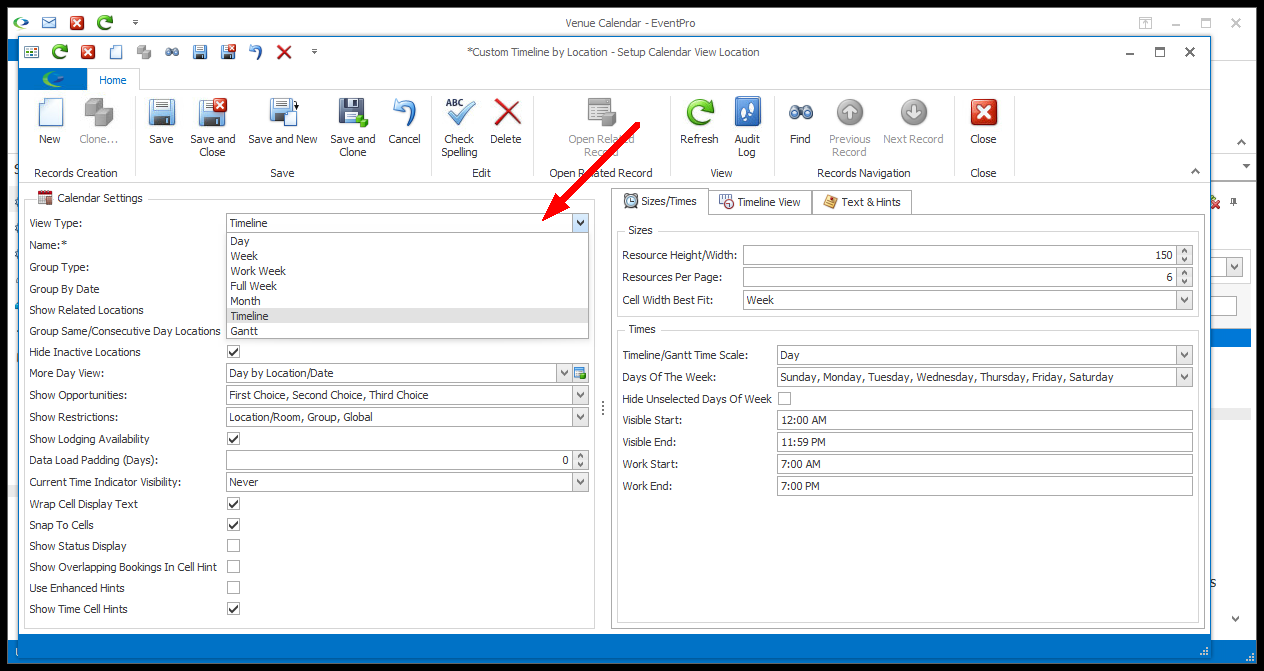
Task: Check Show Overlapping Bookings In Cell Hint
Action: pyautogui.click(x=233, y=567)
